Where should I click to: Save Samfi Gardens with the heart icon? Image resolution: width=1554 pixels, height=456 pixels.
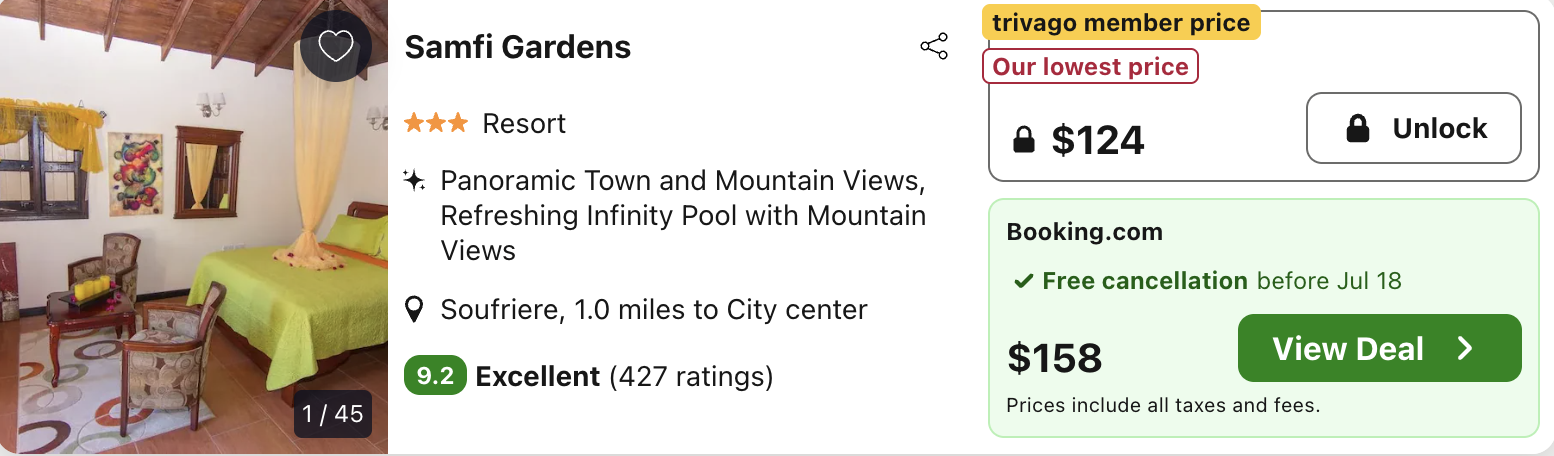pos(336,47)
